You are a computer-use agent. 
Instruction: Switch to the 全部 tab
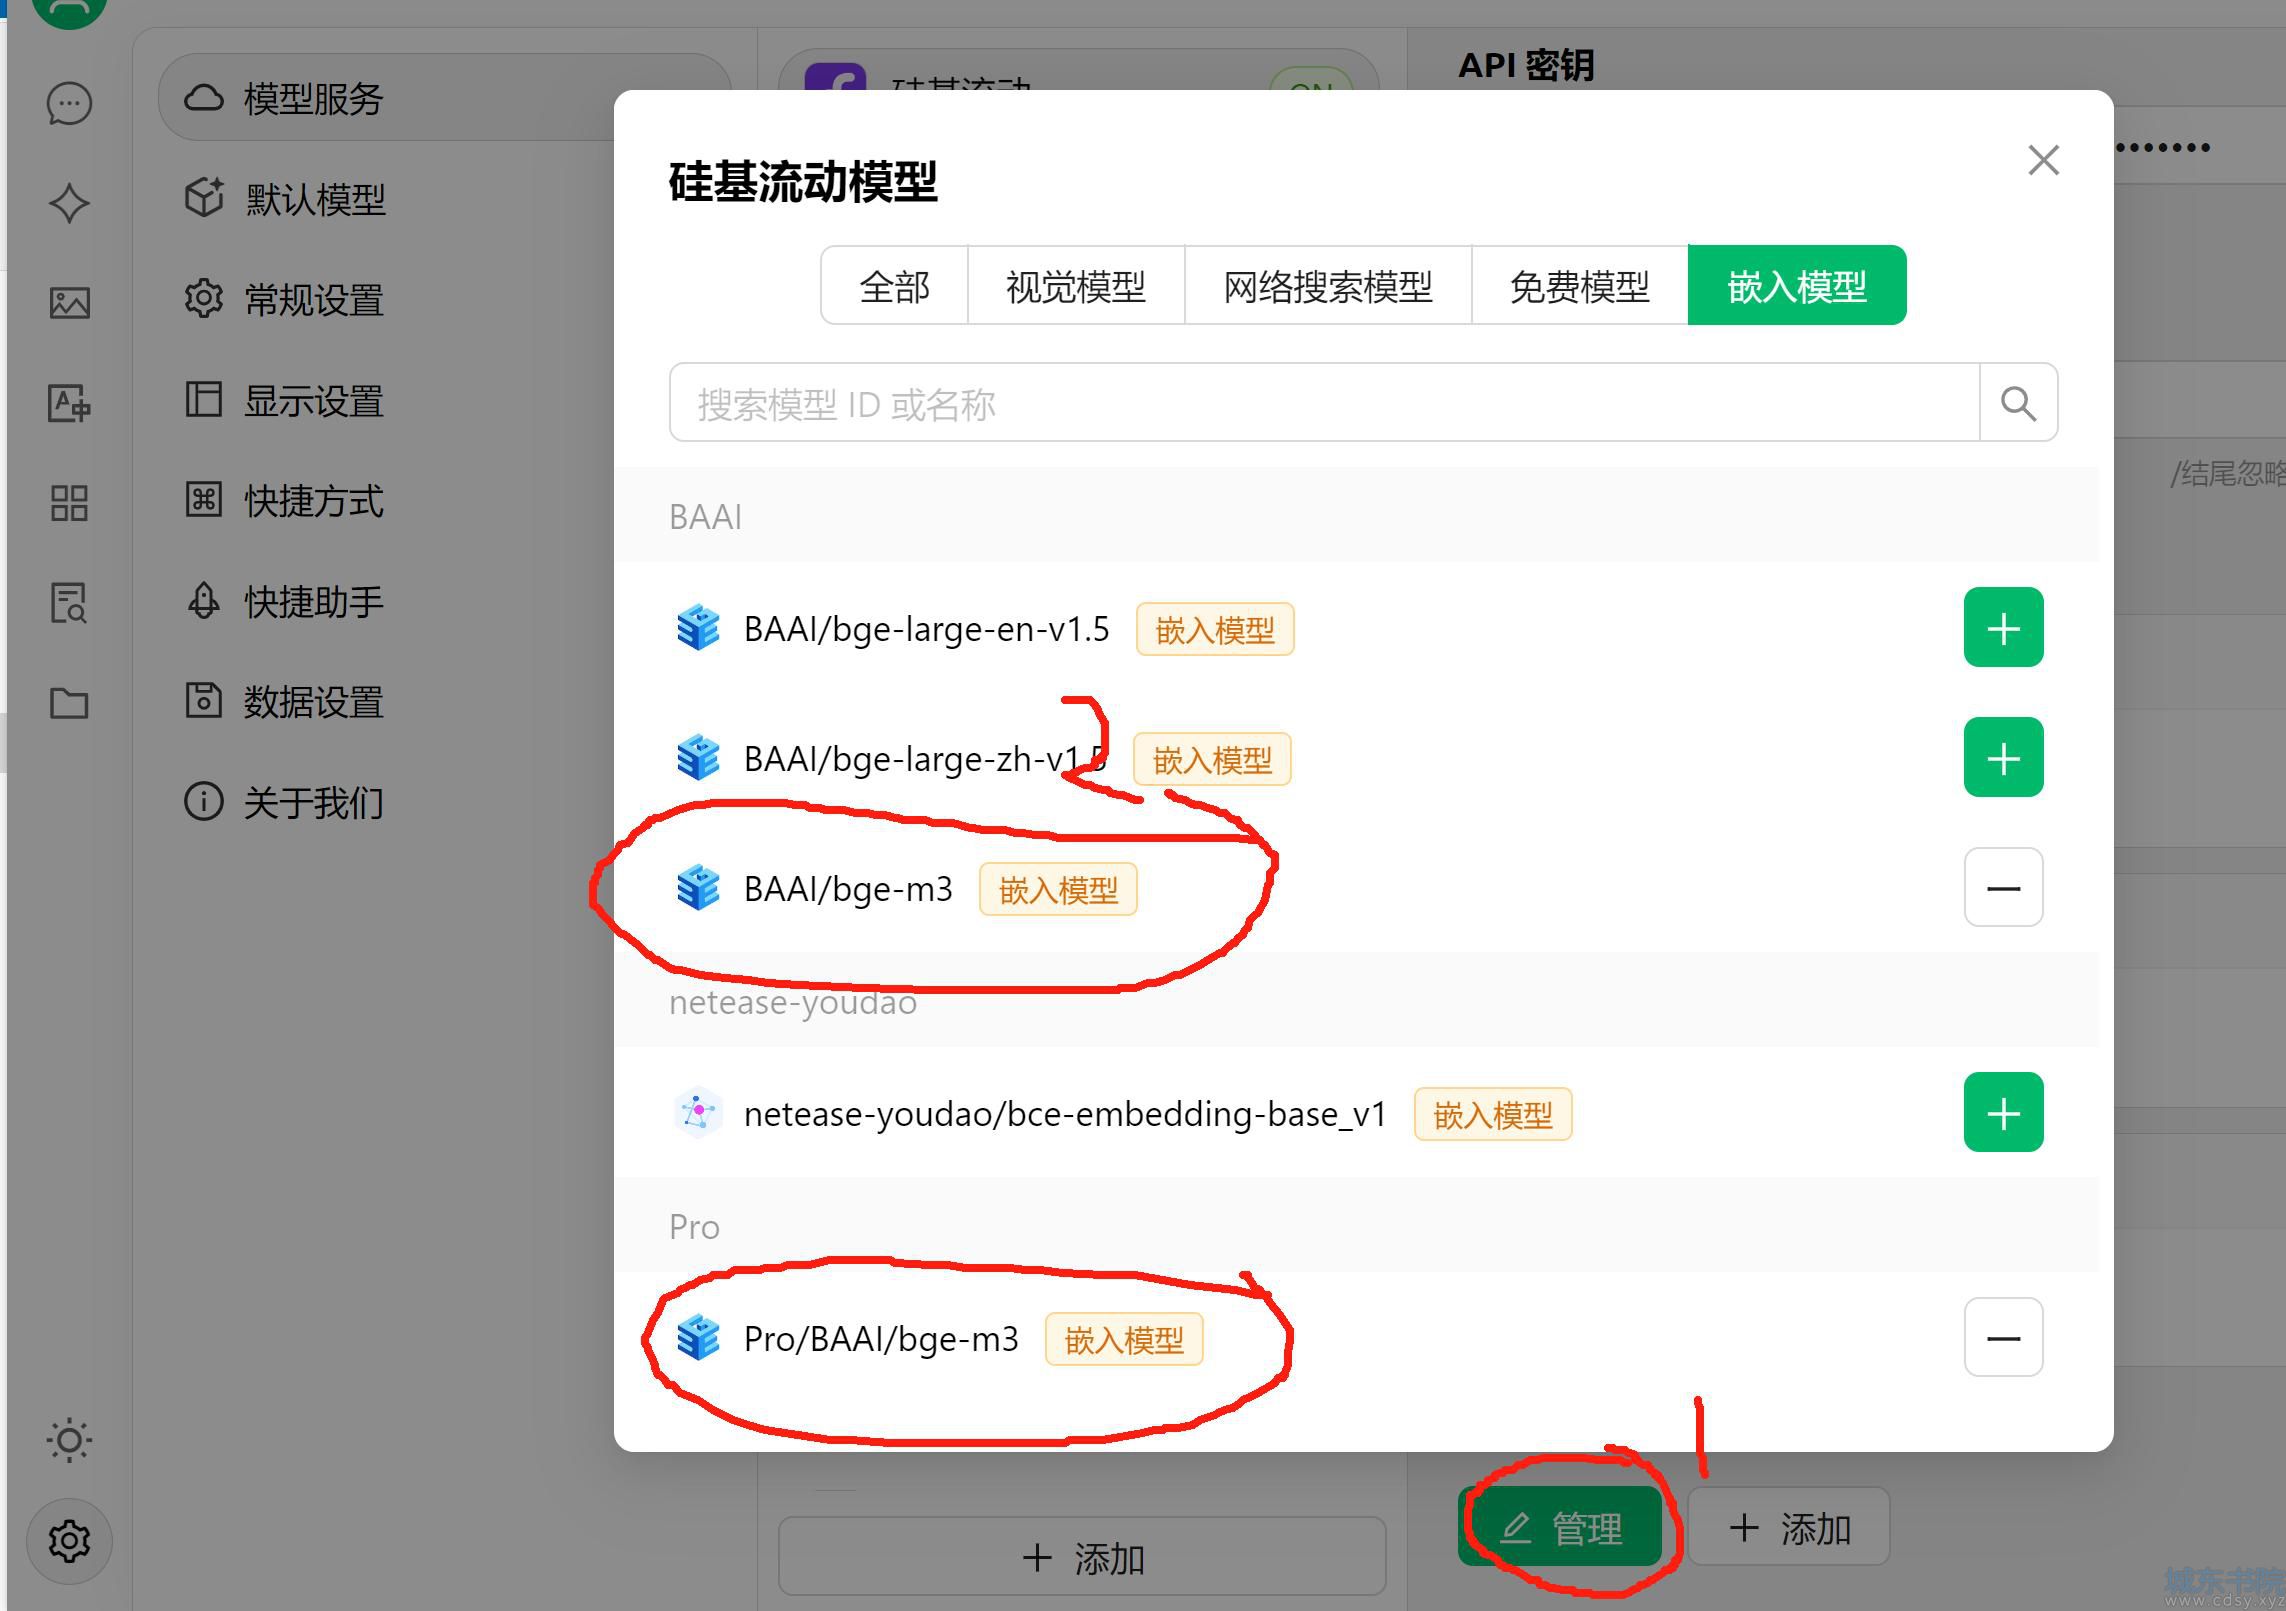tap(894, 286)
